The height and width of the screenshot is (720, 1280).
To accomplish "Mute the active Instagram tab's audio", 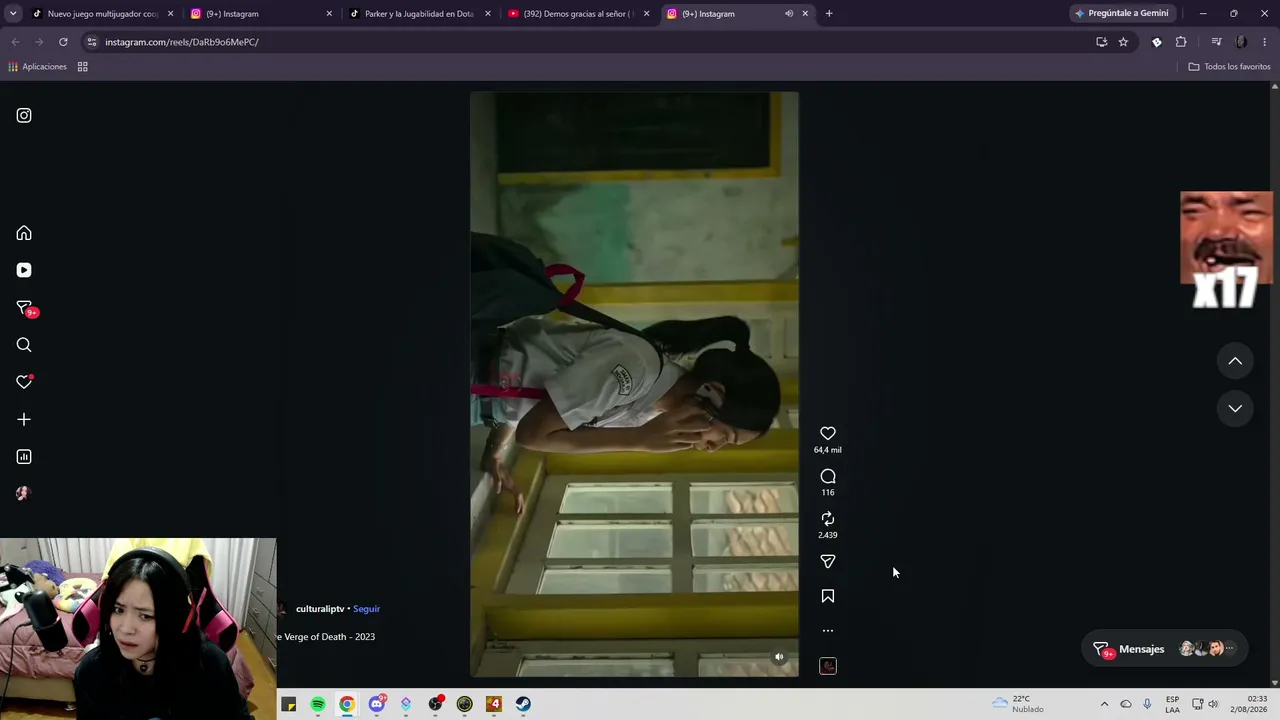I will pyautogui.click(x=789, y=14).
